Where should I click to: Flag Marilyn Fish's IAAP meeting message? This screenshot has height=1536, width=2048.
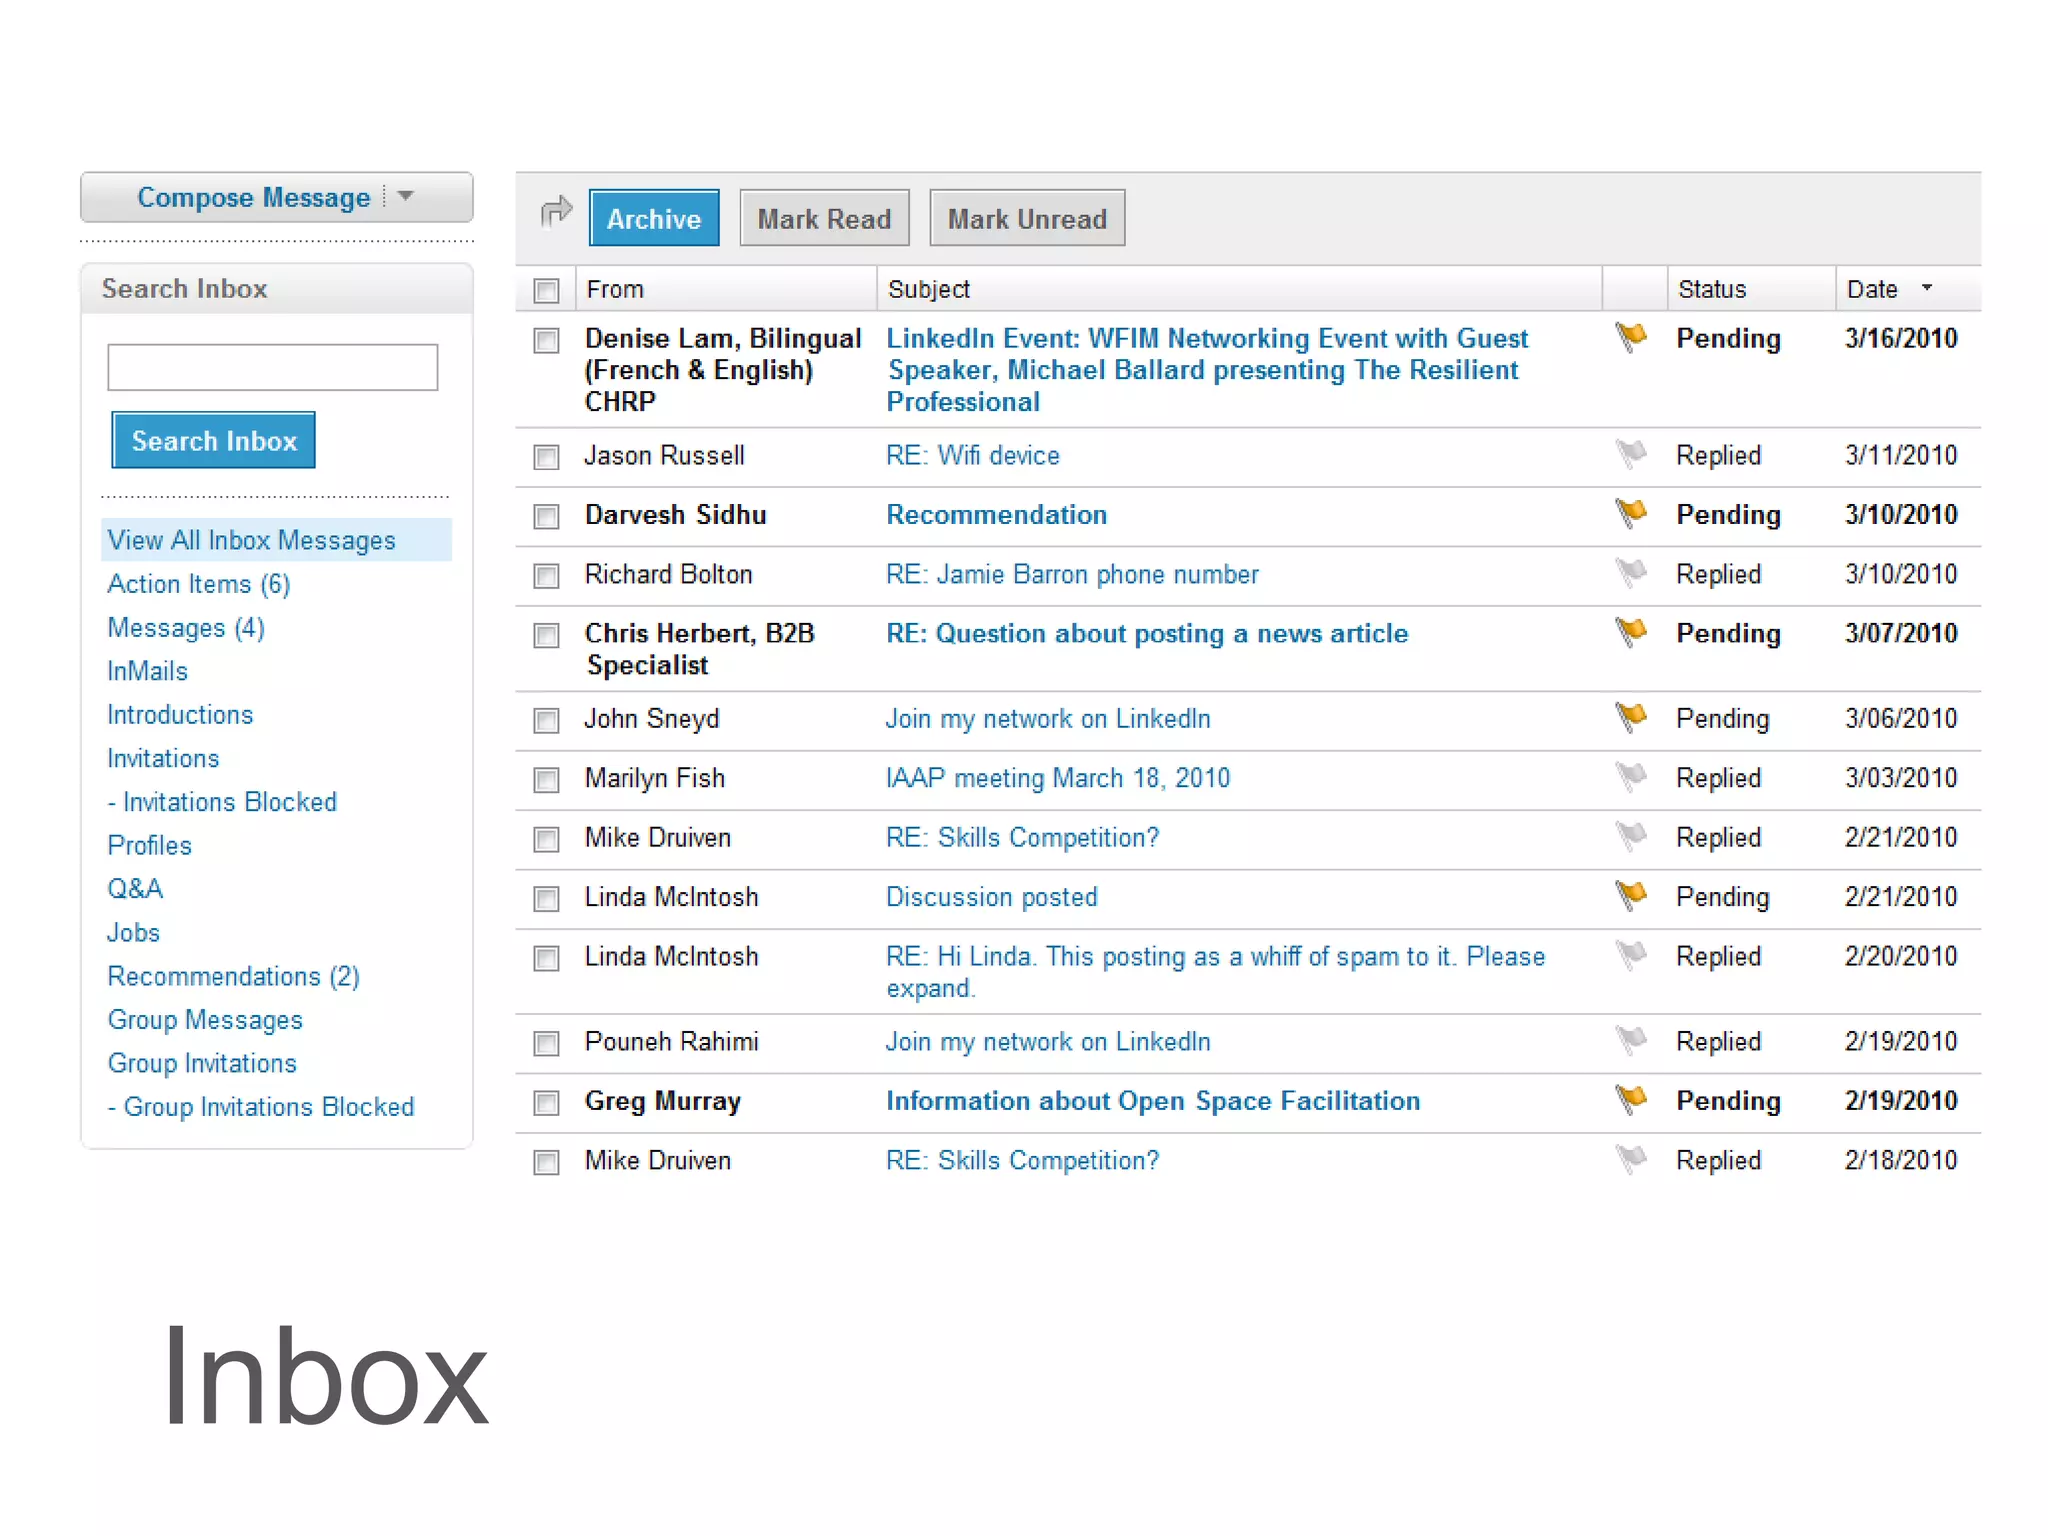pos(1631,777)
